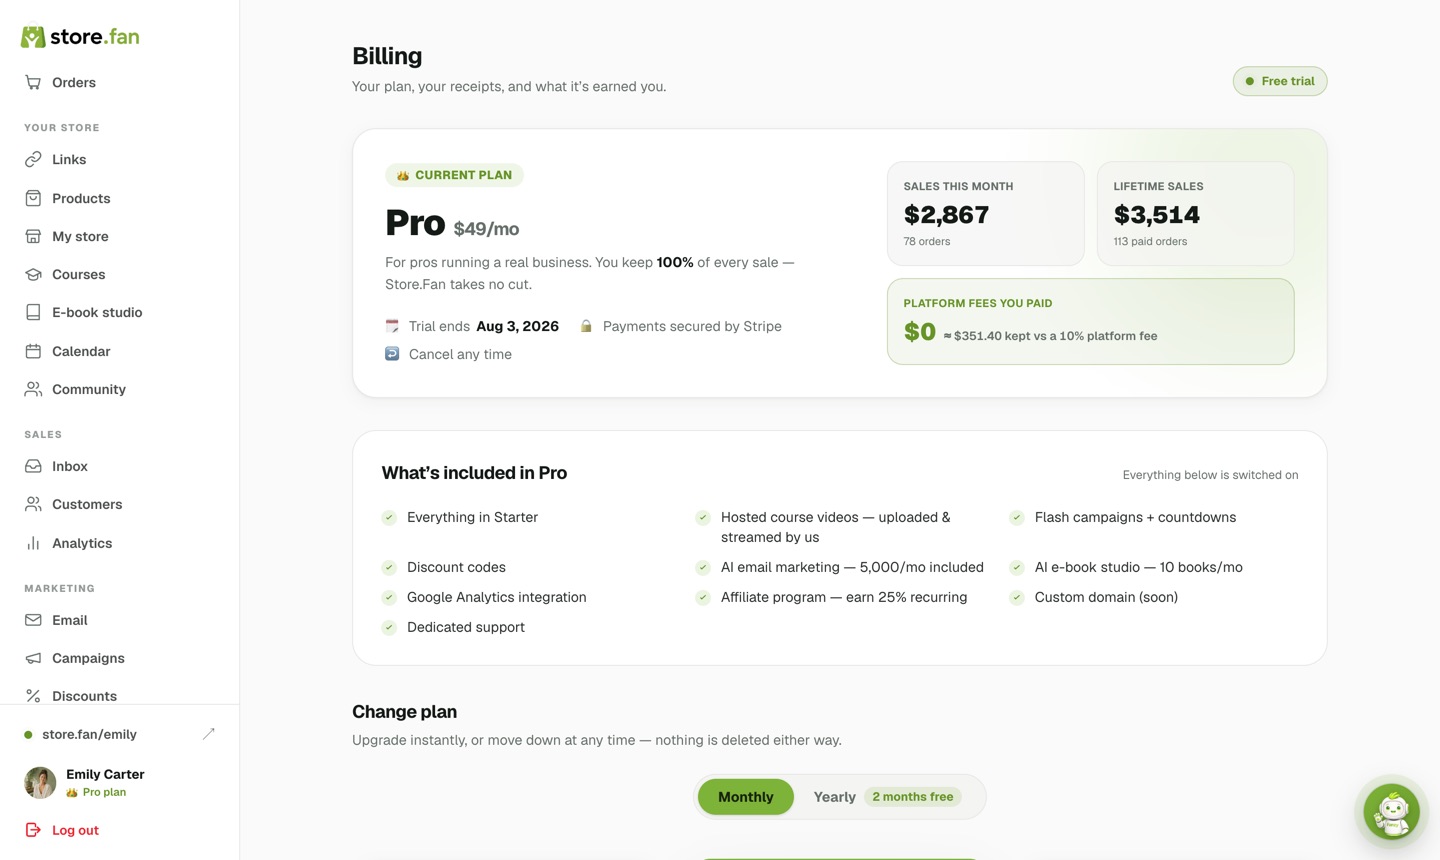Click the Analytics bar chart icon
The image size is (1440, 860).
(x=33, y=544)
